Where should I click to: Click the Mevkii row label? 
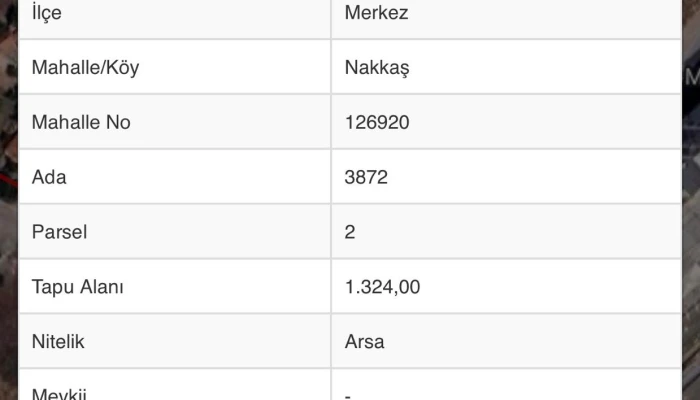[x=62, y=392]
